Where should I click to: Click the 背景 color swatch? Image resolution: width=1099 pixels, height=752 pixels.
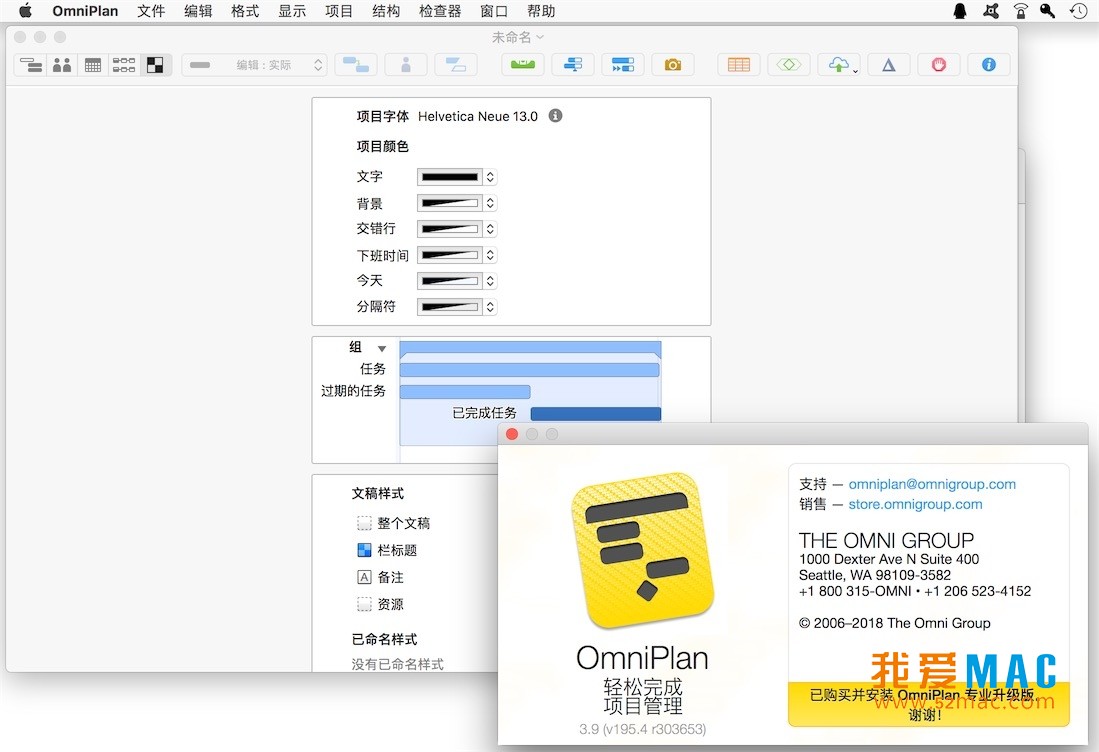click(449, 203)
